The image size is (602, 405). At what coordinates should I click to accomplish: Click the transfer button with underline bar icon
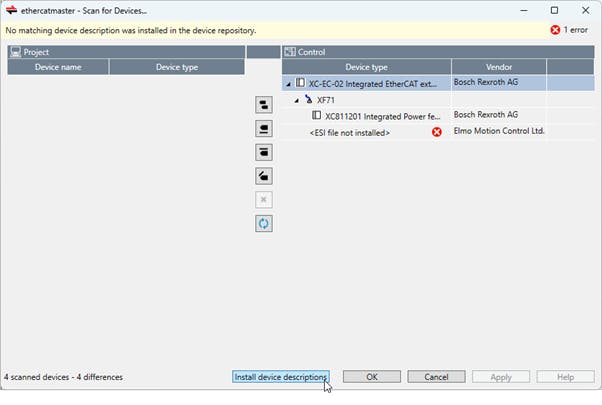[264, 129]
